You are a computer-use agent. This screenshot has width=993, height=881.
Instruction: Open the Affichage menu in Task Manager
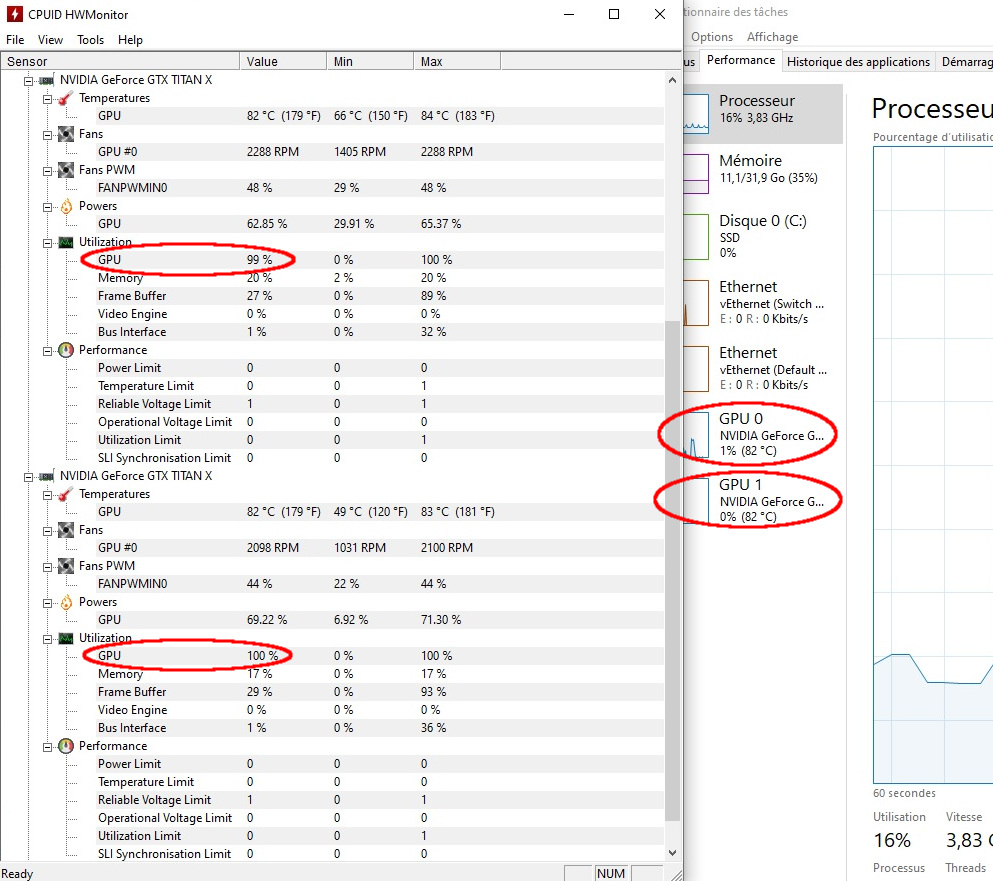772,37
